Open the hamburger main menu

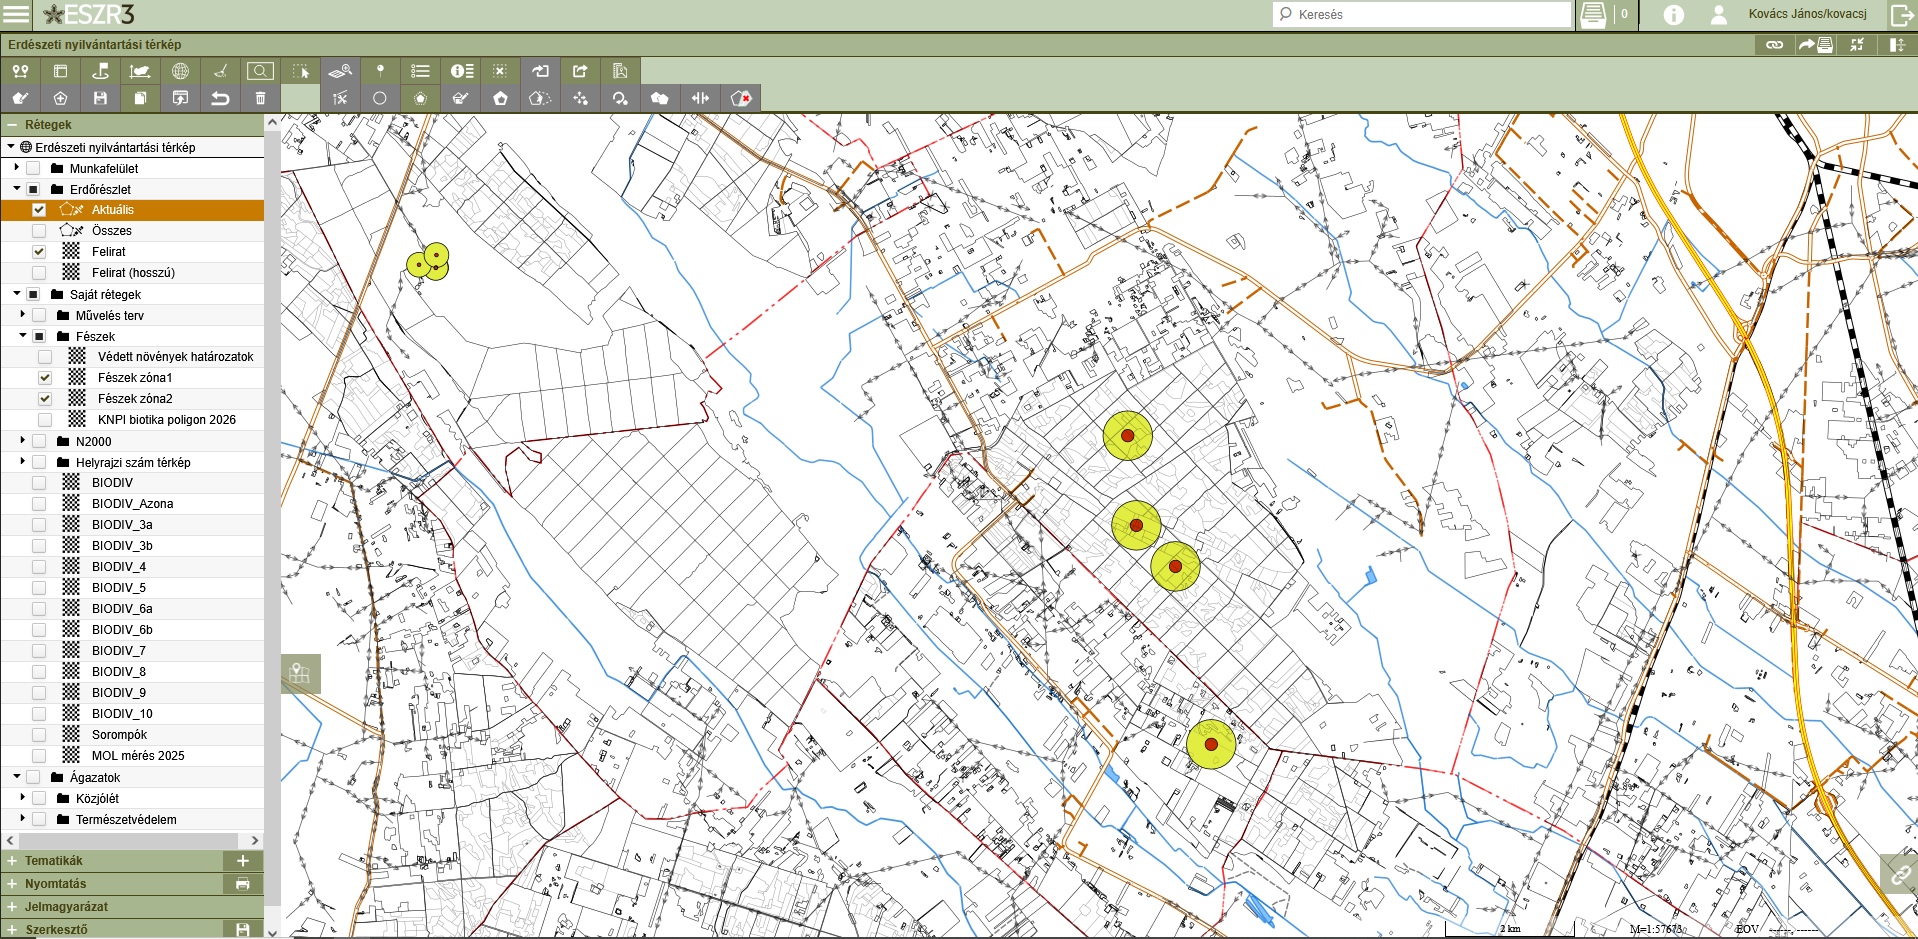point(16,15)
